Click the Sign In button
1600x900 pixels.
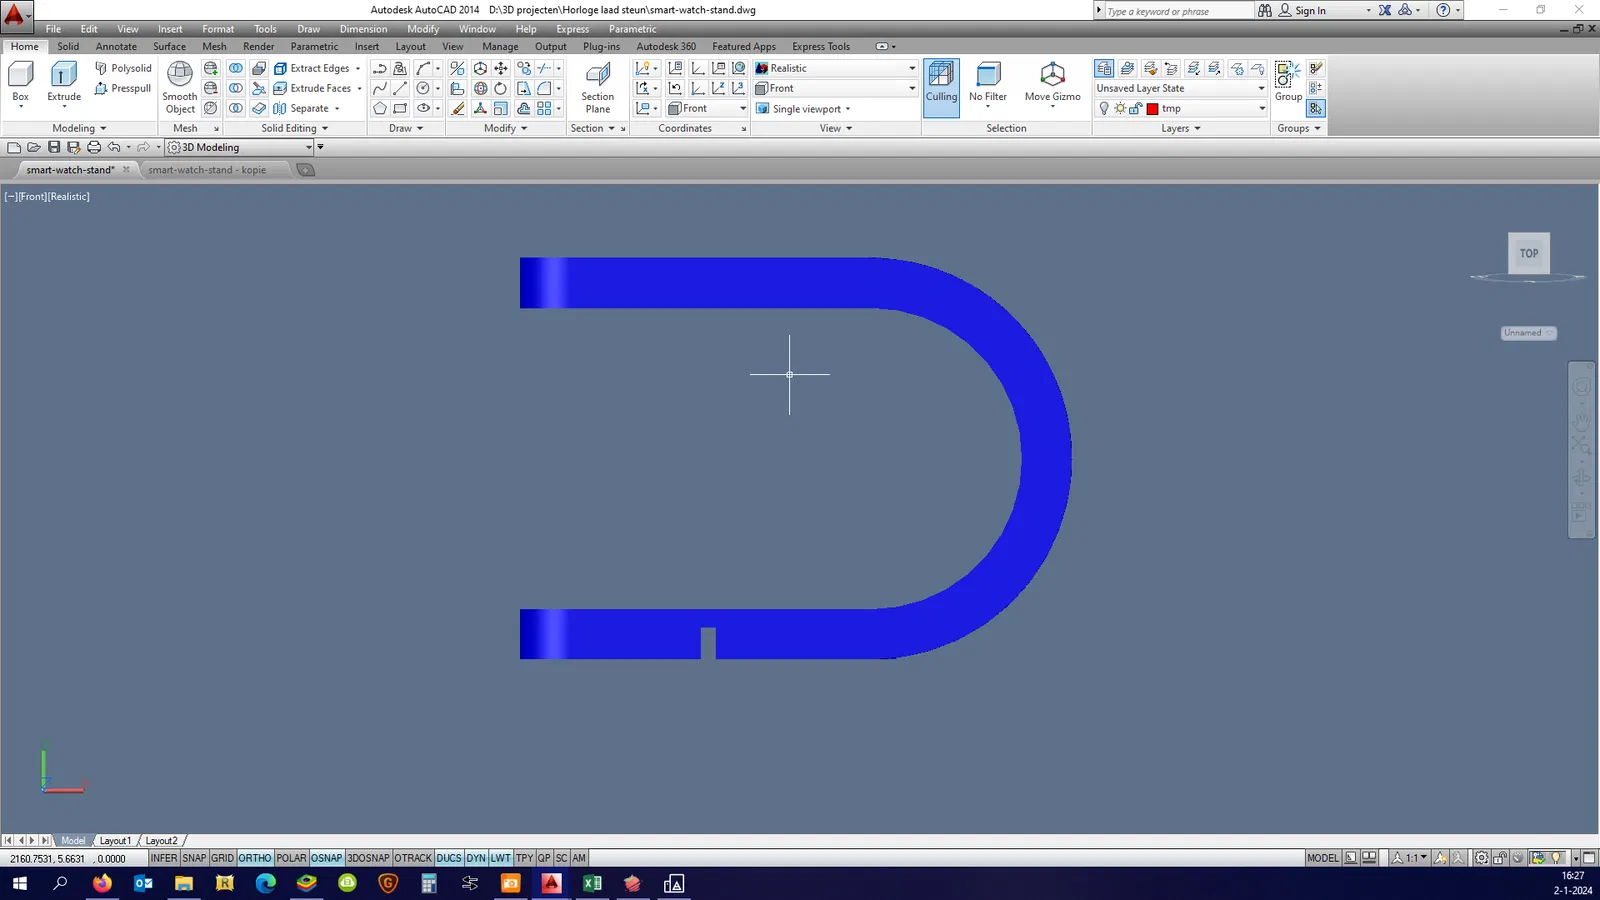(1309, 10)
